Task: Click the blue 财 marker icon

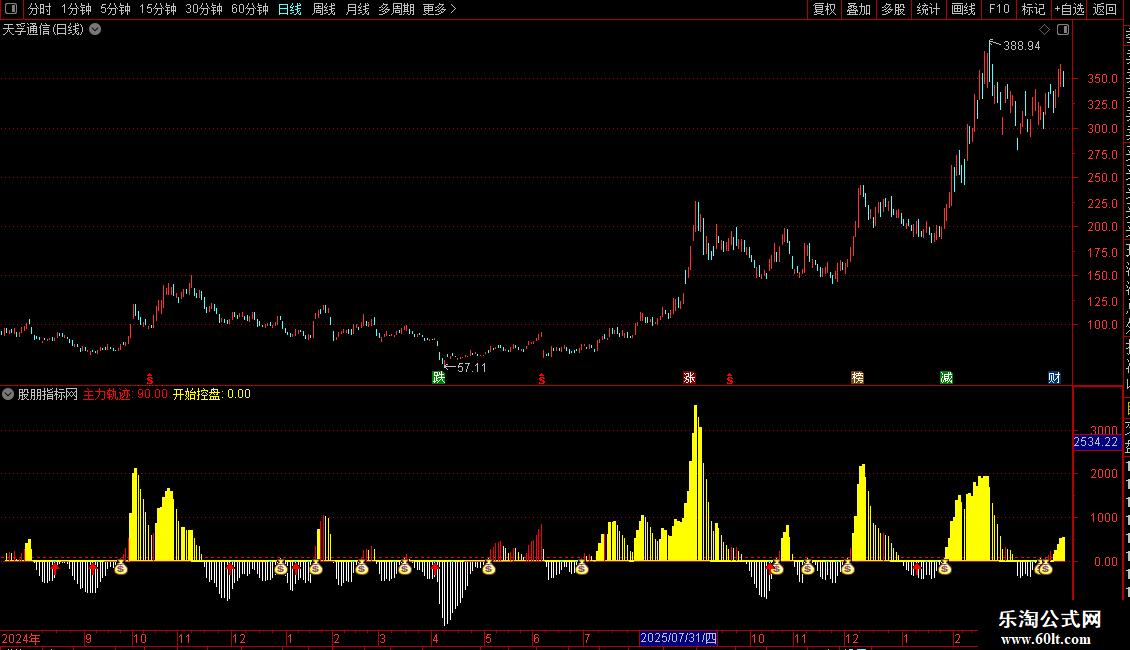Action: coord(1054,378)
